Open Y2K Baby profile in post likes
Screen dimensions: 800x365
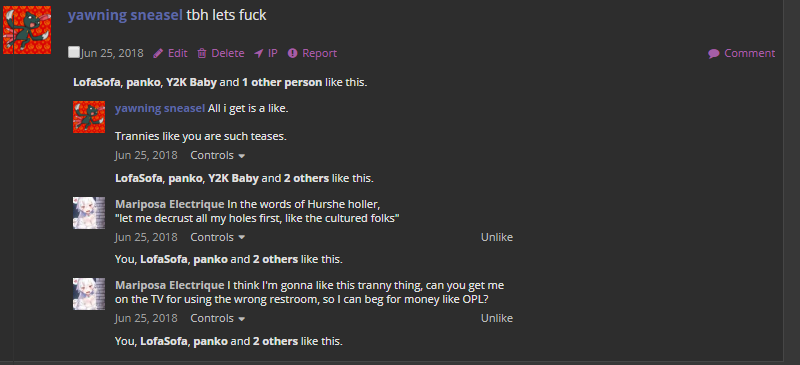point(191,82)
